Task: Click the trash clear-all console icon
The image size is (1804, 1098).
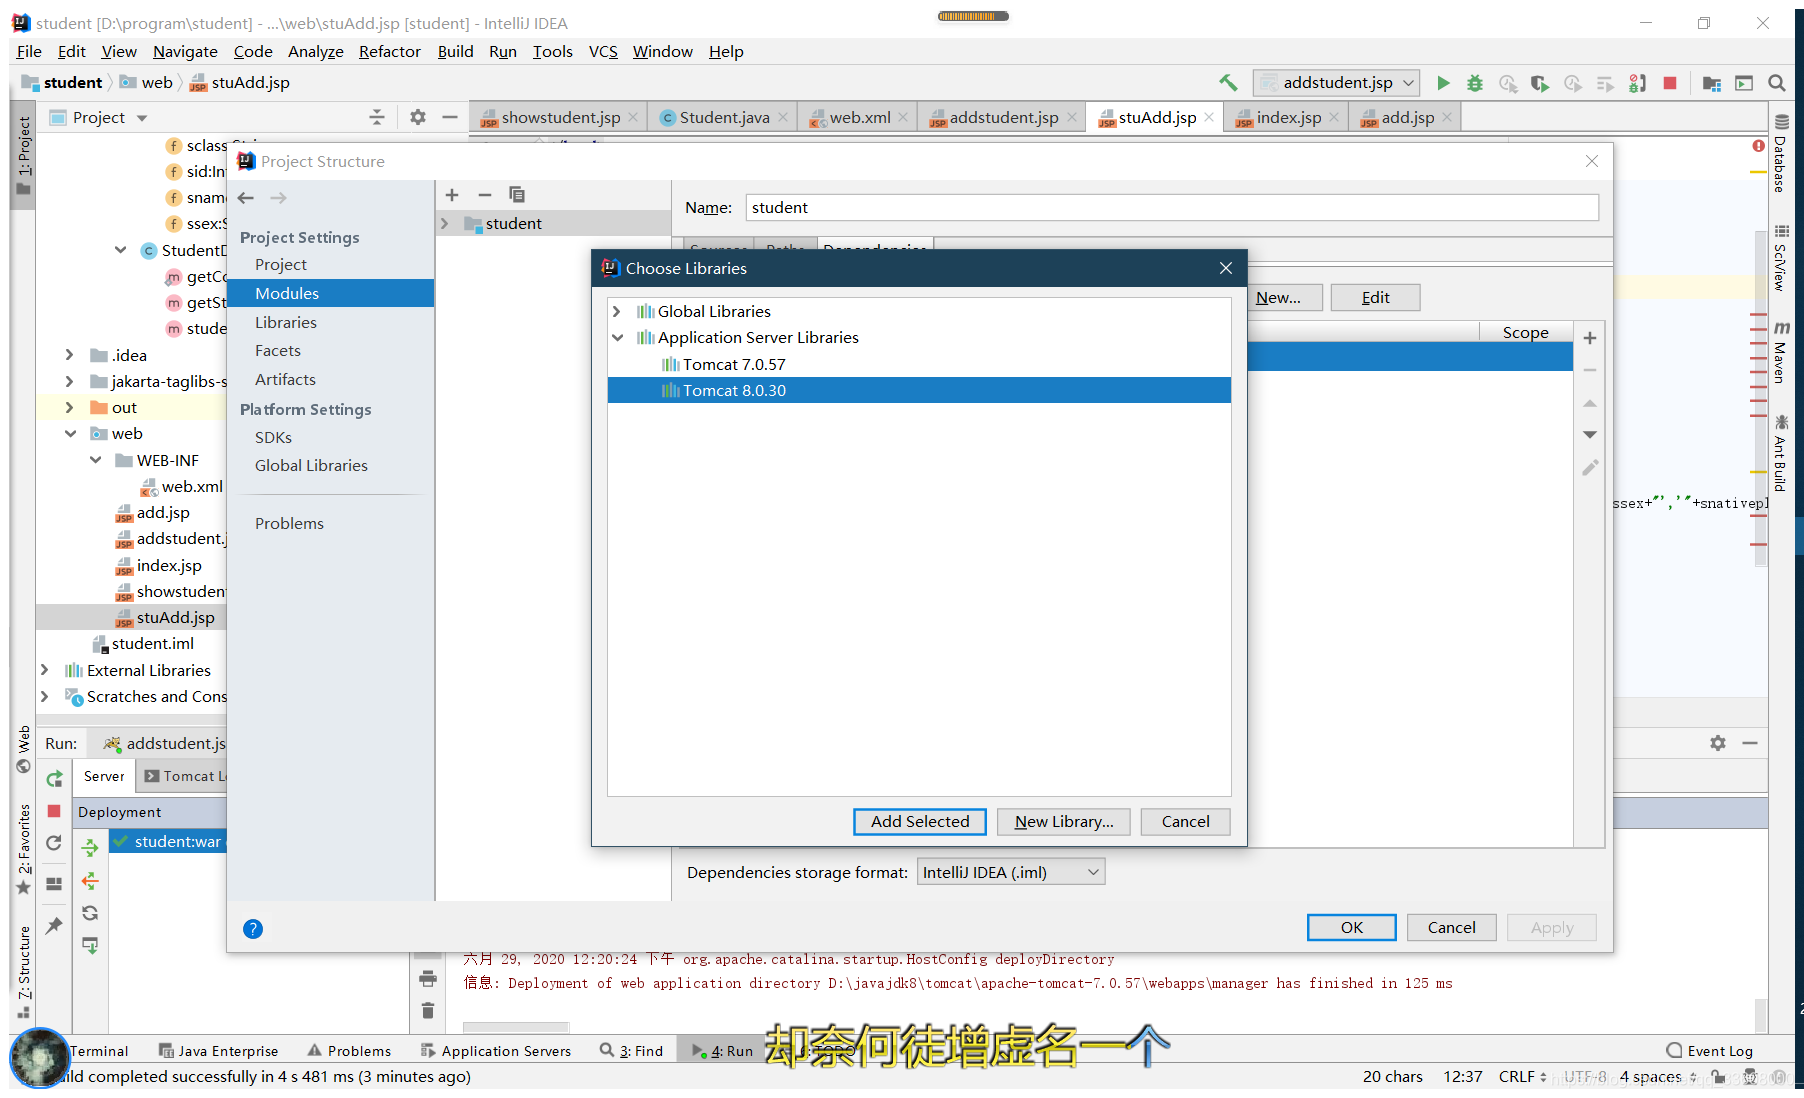Action: tap(428, 1011)
